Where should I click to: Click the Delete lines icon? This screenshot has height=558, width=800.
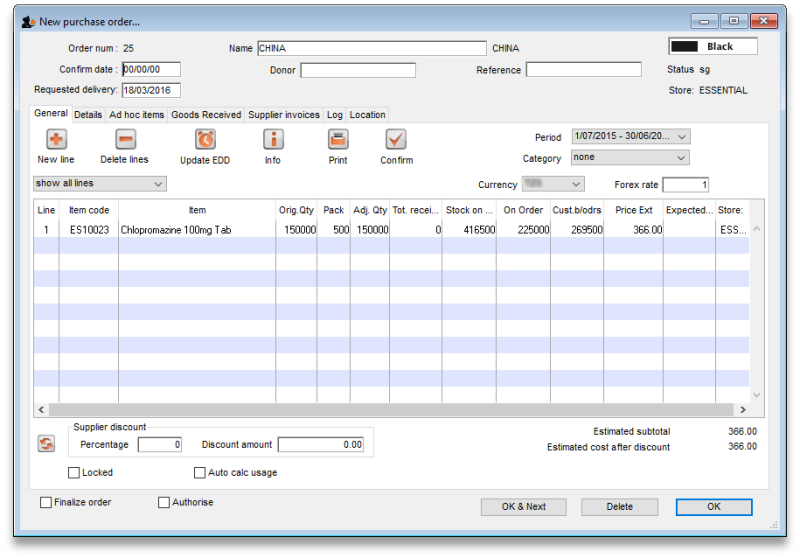pyautogui.click(x=125, y=140)
